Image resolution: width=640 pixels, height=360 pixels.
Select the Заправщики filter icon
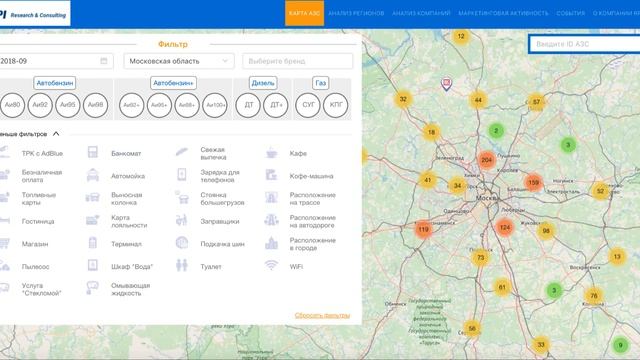182,220
